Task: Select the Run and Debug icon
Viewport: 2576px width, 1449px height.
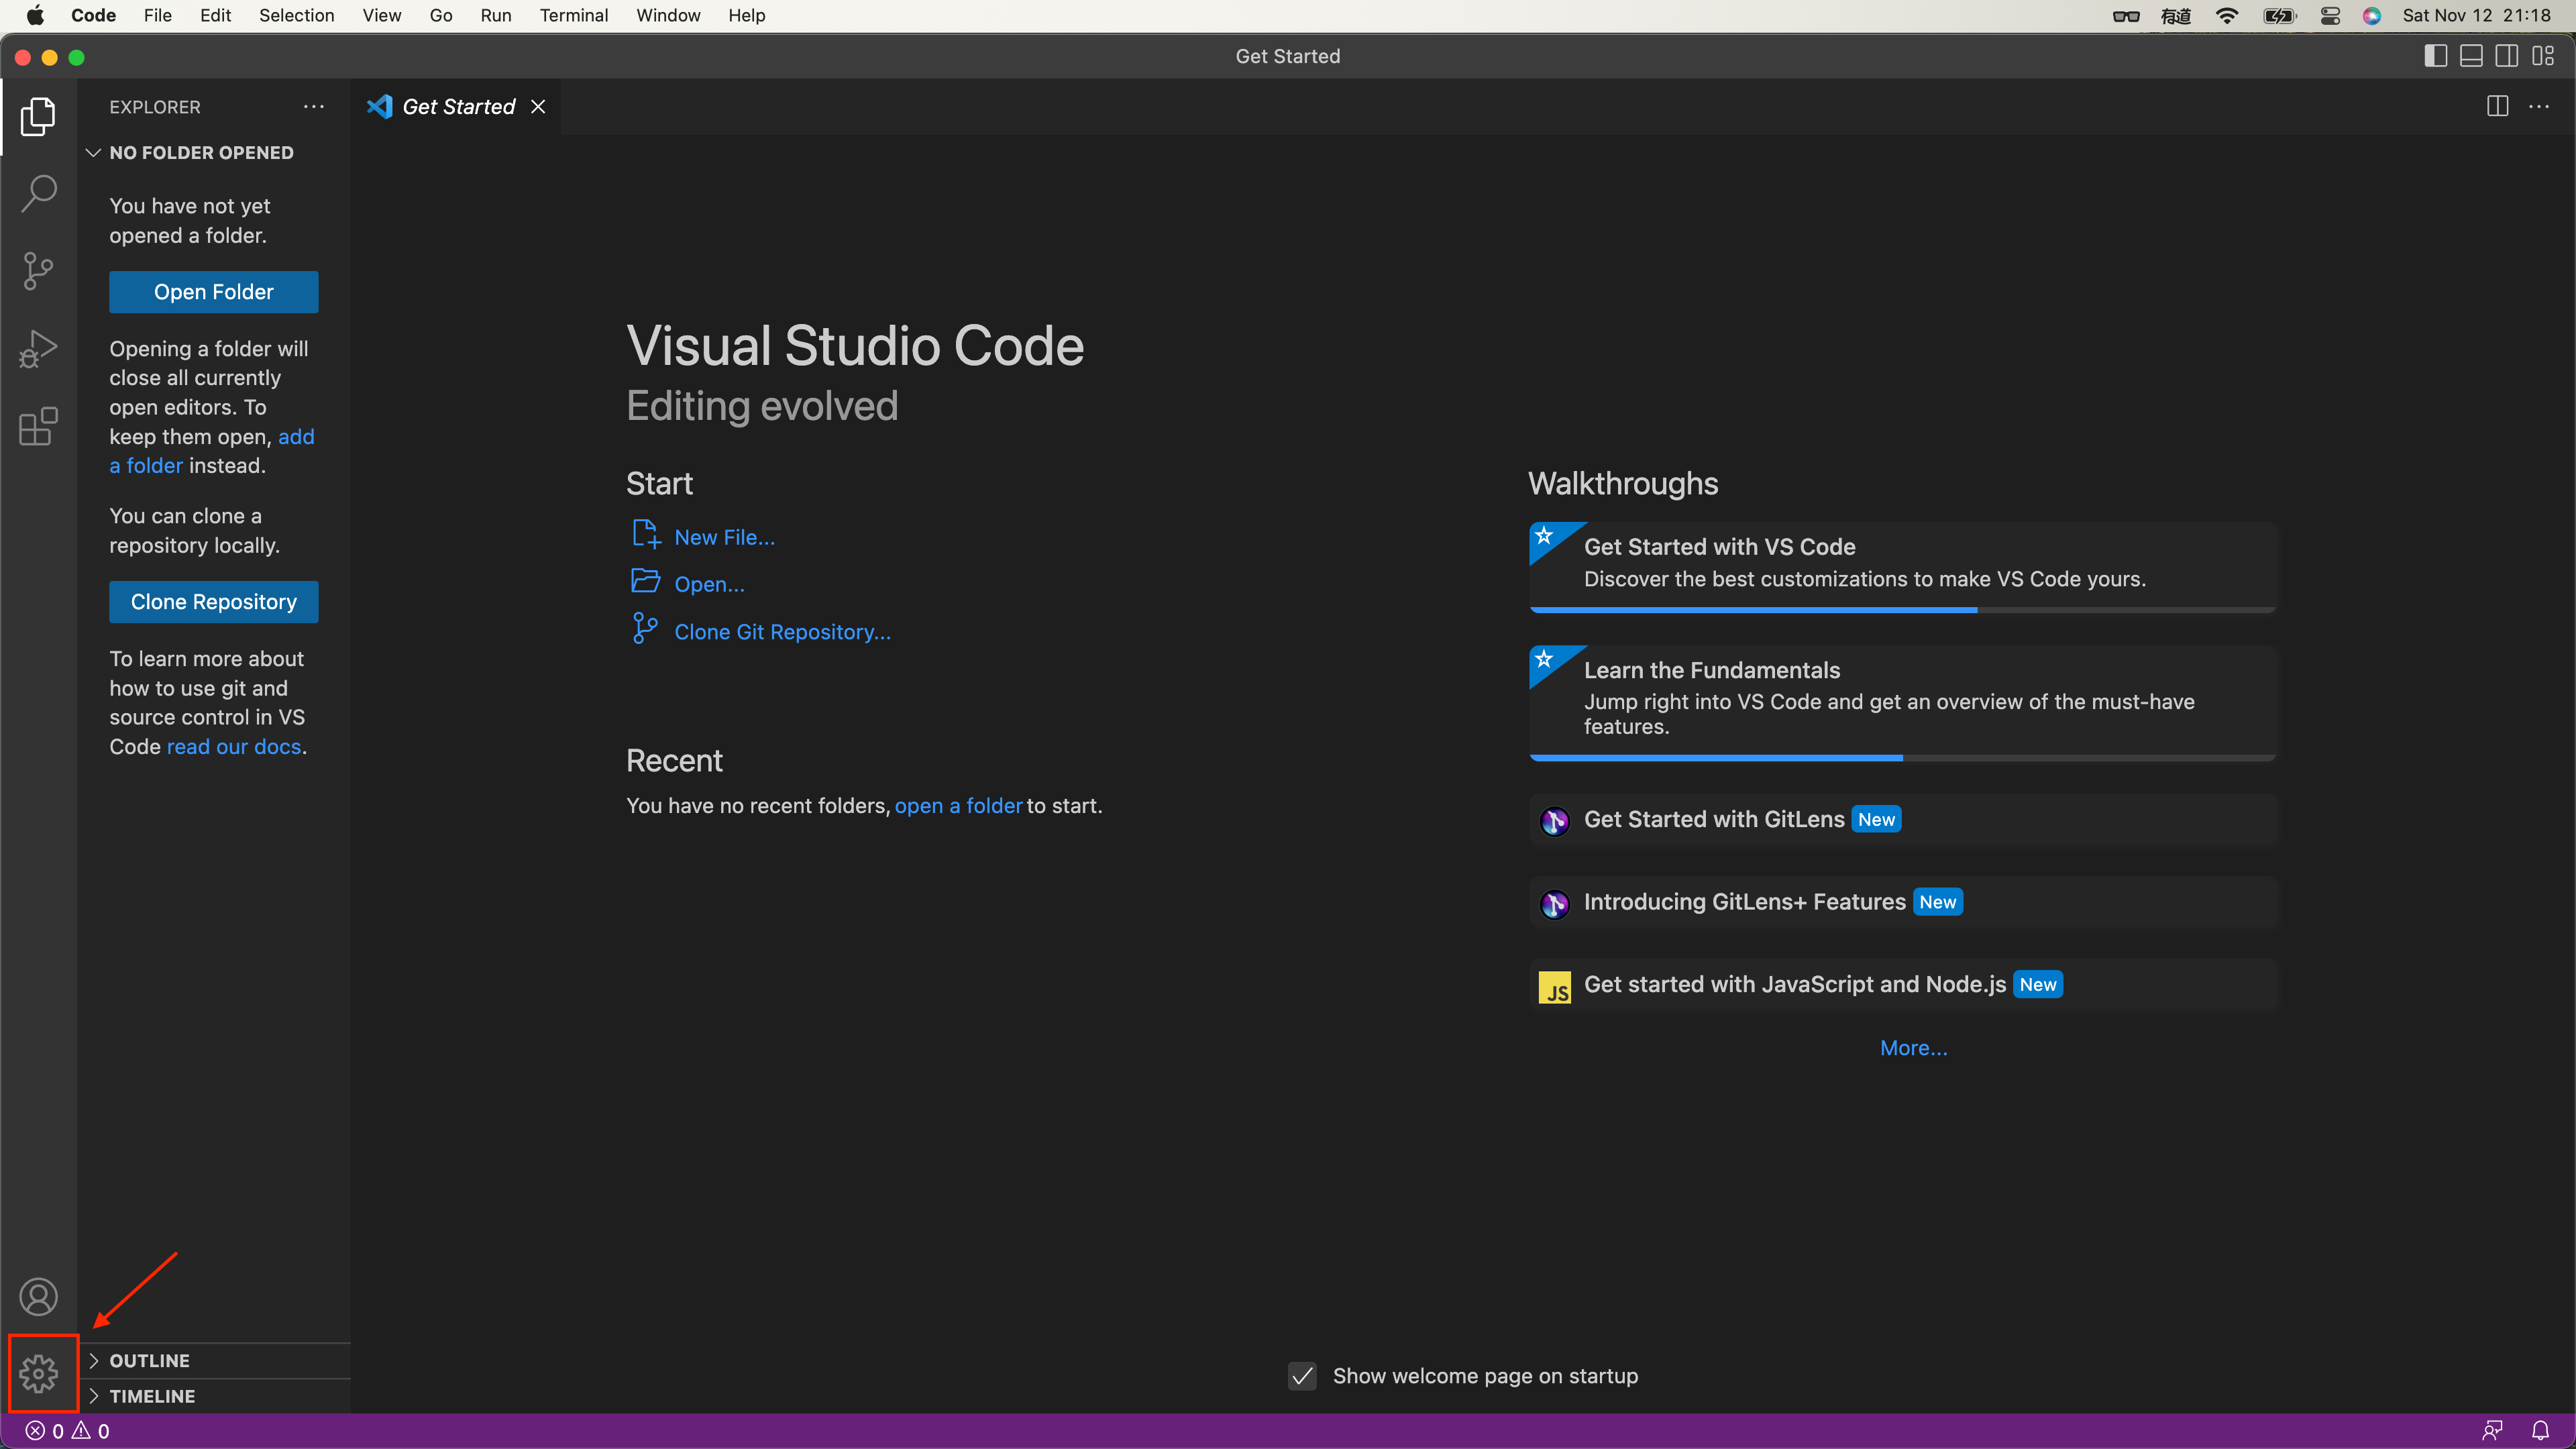Action: click(x=38, y=348)
